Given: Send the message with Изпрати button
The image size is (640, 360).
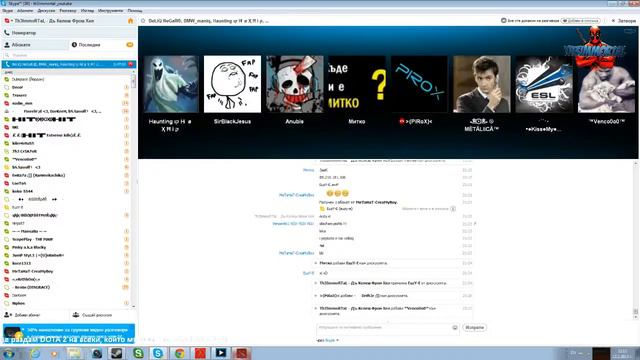Looking at the screenshot, I should (x=474, y=328).
